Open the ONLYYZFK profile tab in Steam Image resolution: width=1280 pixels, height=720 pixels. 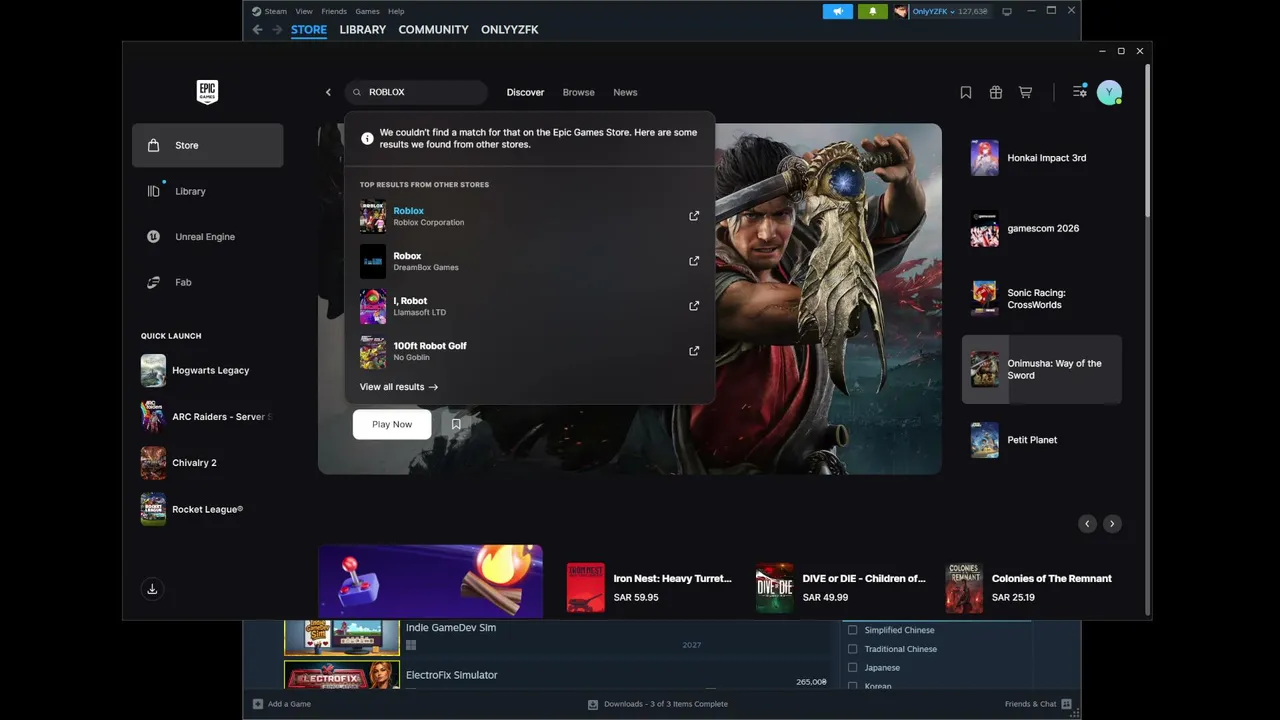510,30
